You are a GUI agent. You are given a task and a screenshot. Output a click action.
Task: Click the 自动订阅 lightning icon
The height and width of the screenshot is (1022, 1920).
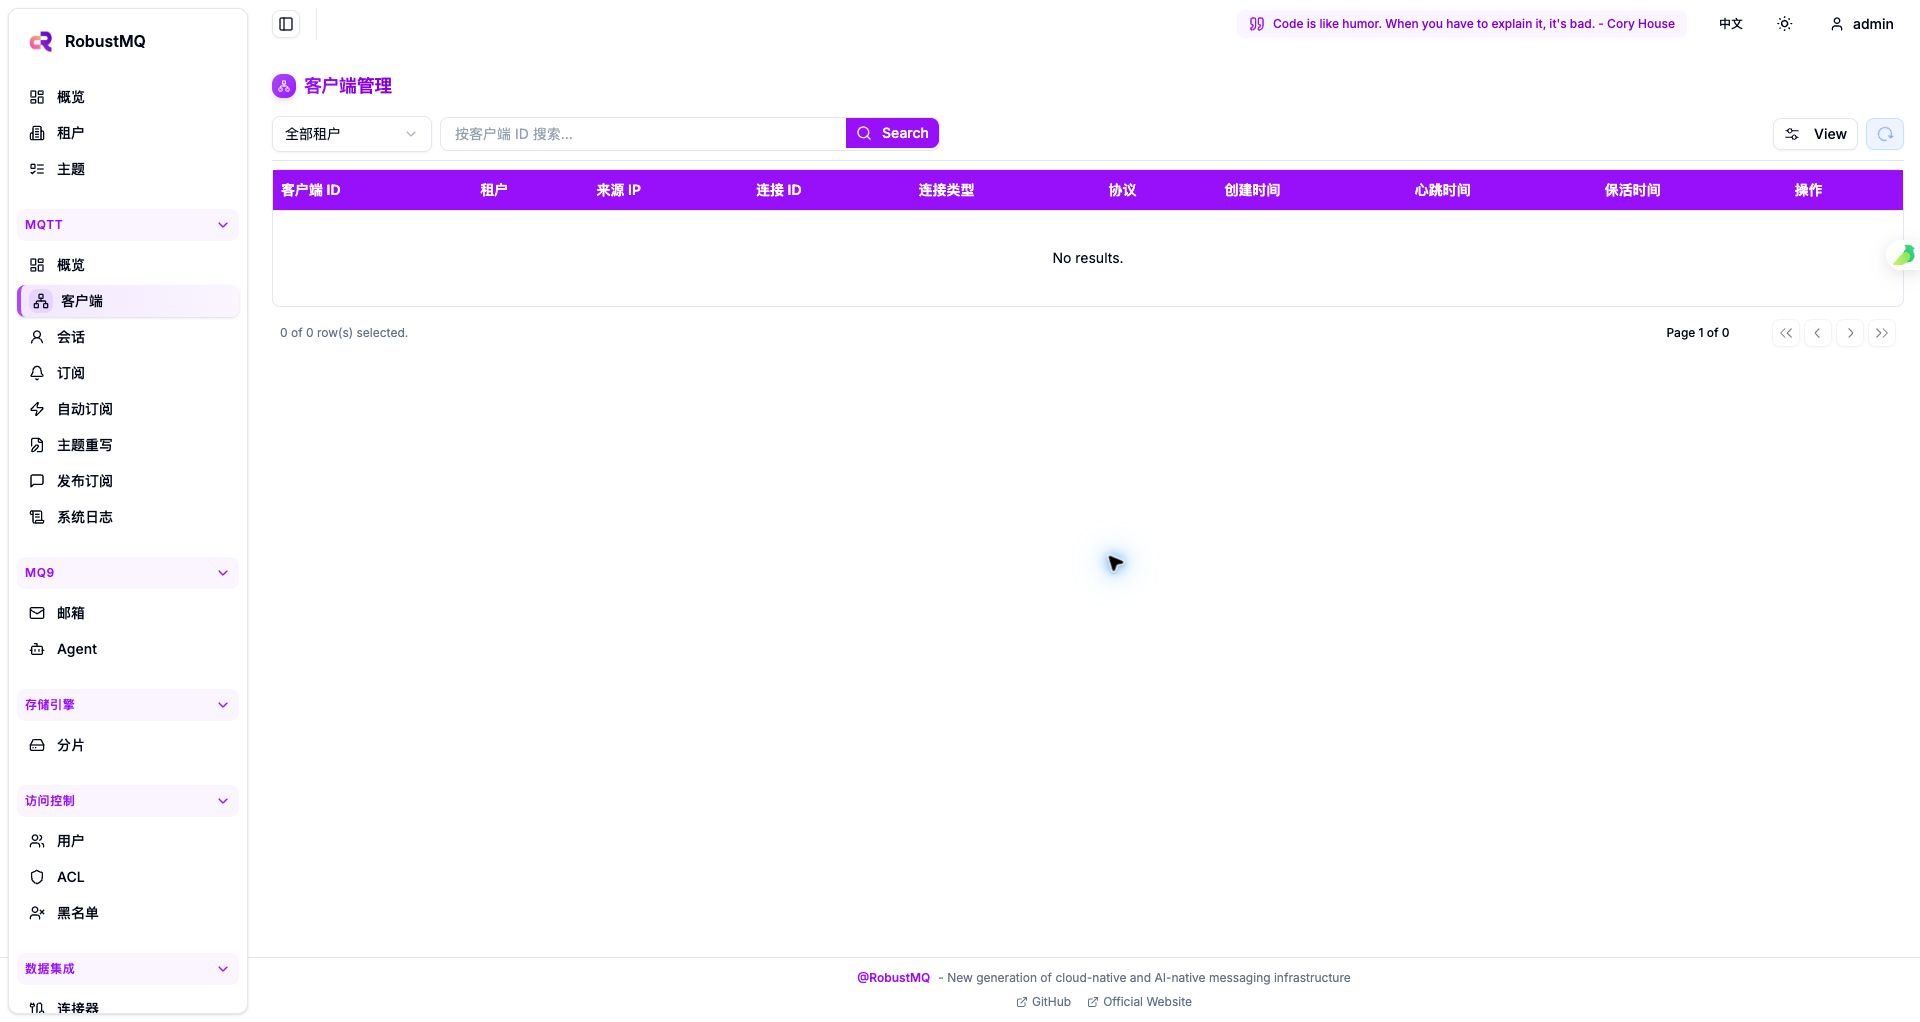37,409
